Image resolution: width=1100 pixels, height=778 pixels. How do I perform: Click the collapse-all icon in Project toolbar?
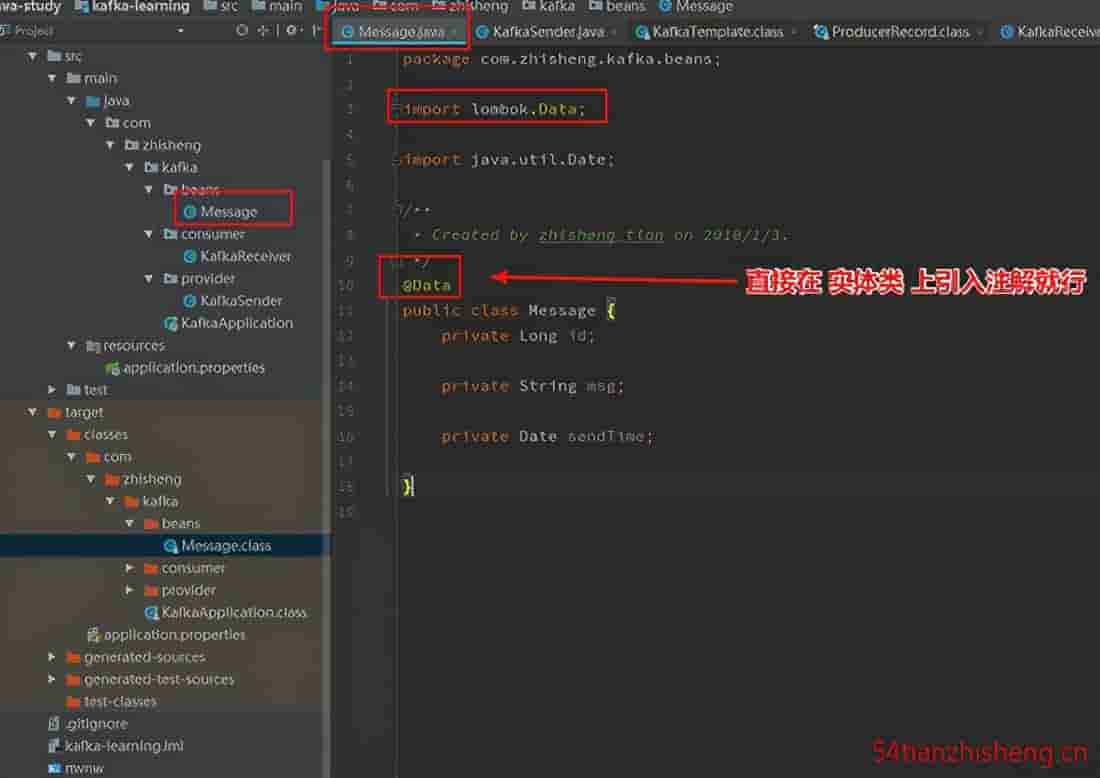point(264,31)
